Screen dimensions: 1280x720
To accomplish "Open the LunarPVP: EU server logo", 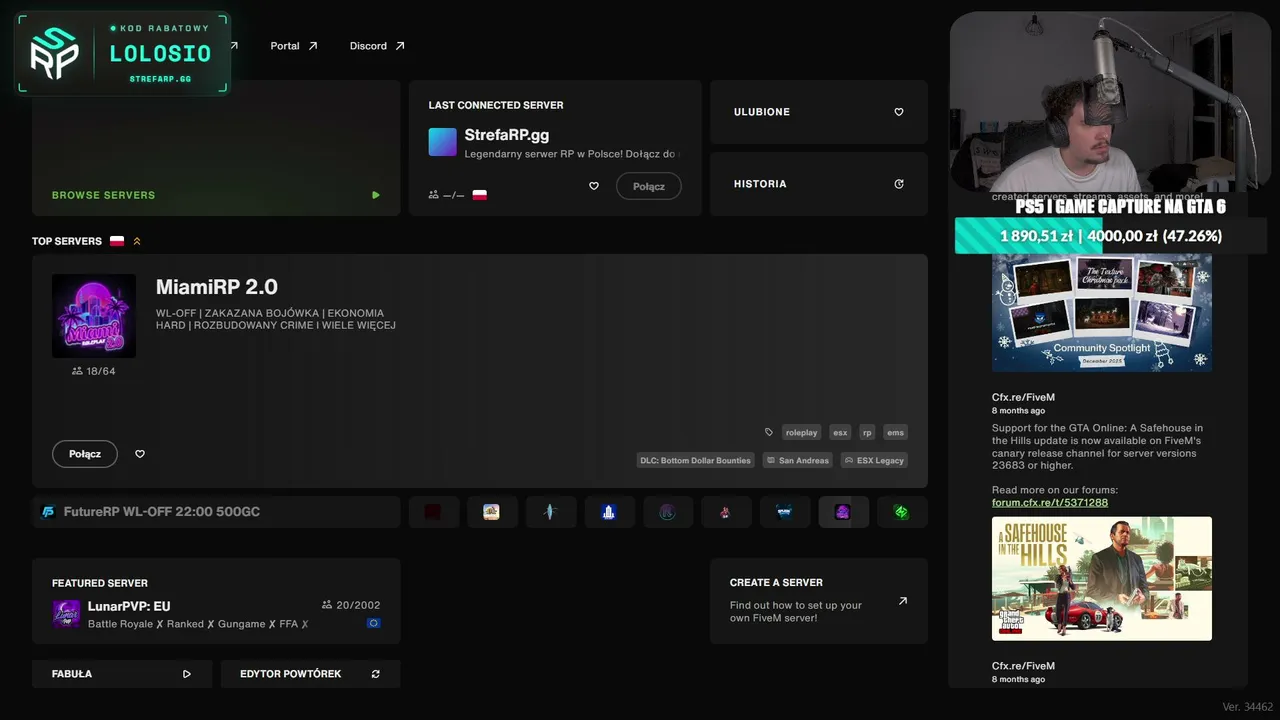I will pos(66,614).
